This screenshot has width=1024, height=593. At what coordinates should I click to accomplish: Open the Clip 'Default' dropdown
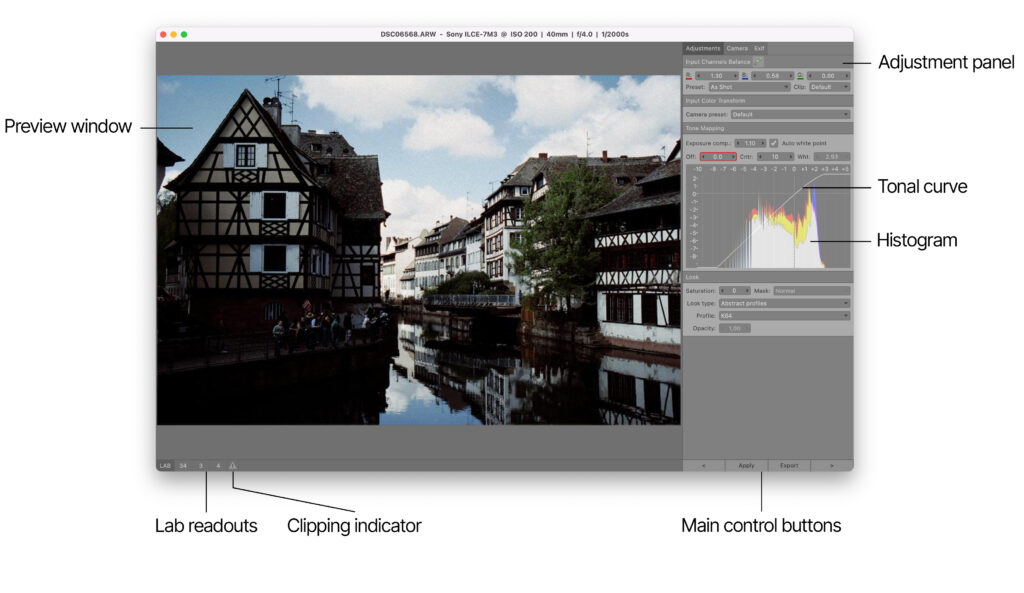[x=829, y=87]
